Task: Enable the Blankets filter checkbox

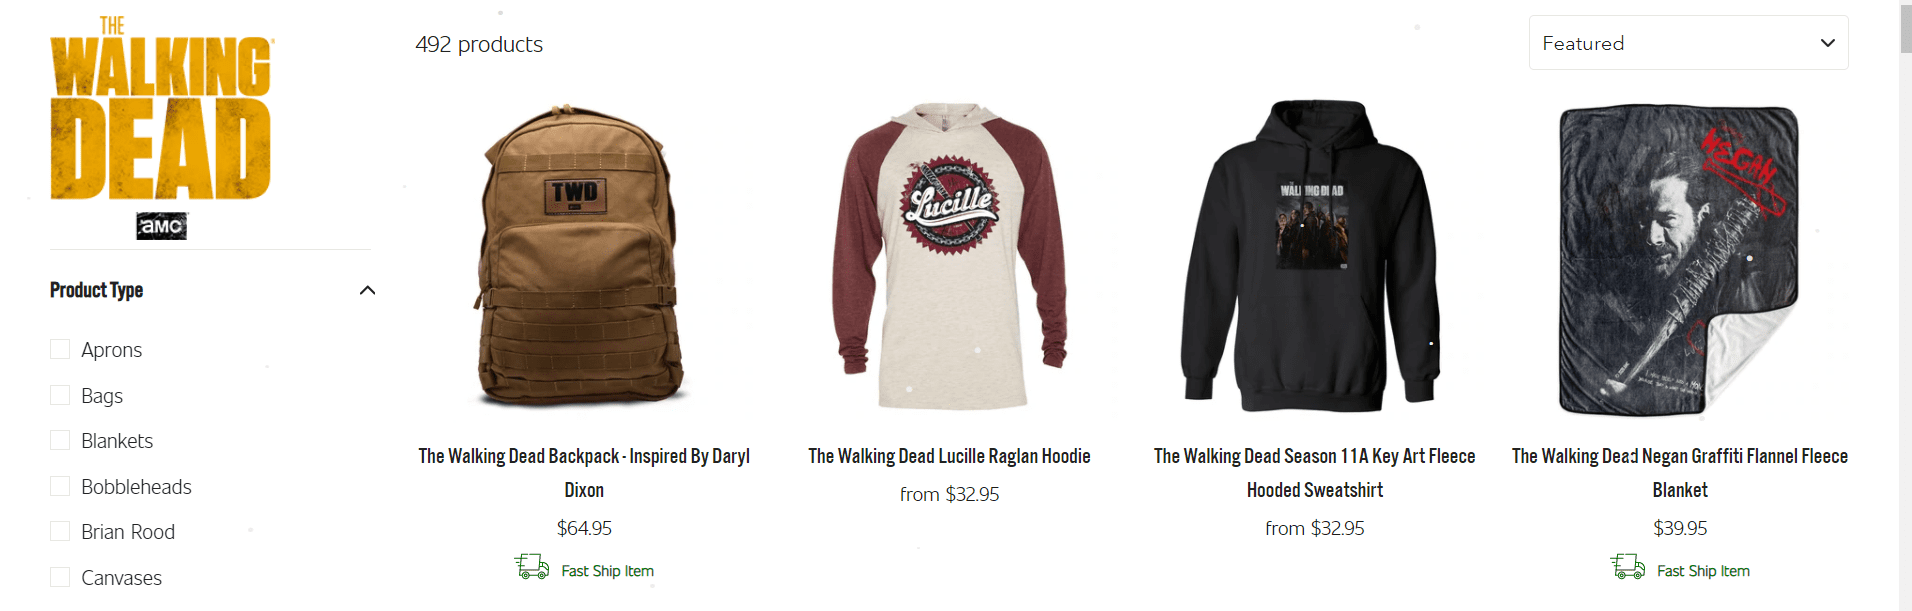Action: pos(60,440)
